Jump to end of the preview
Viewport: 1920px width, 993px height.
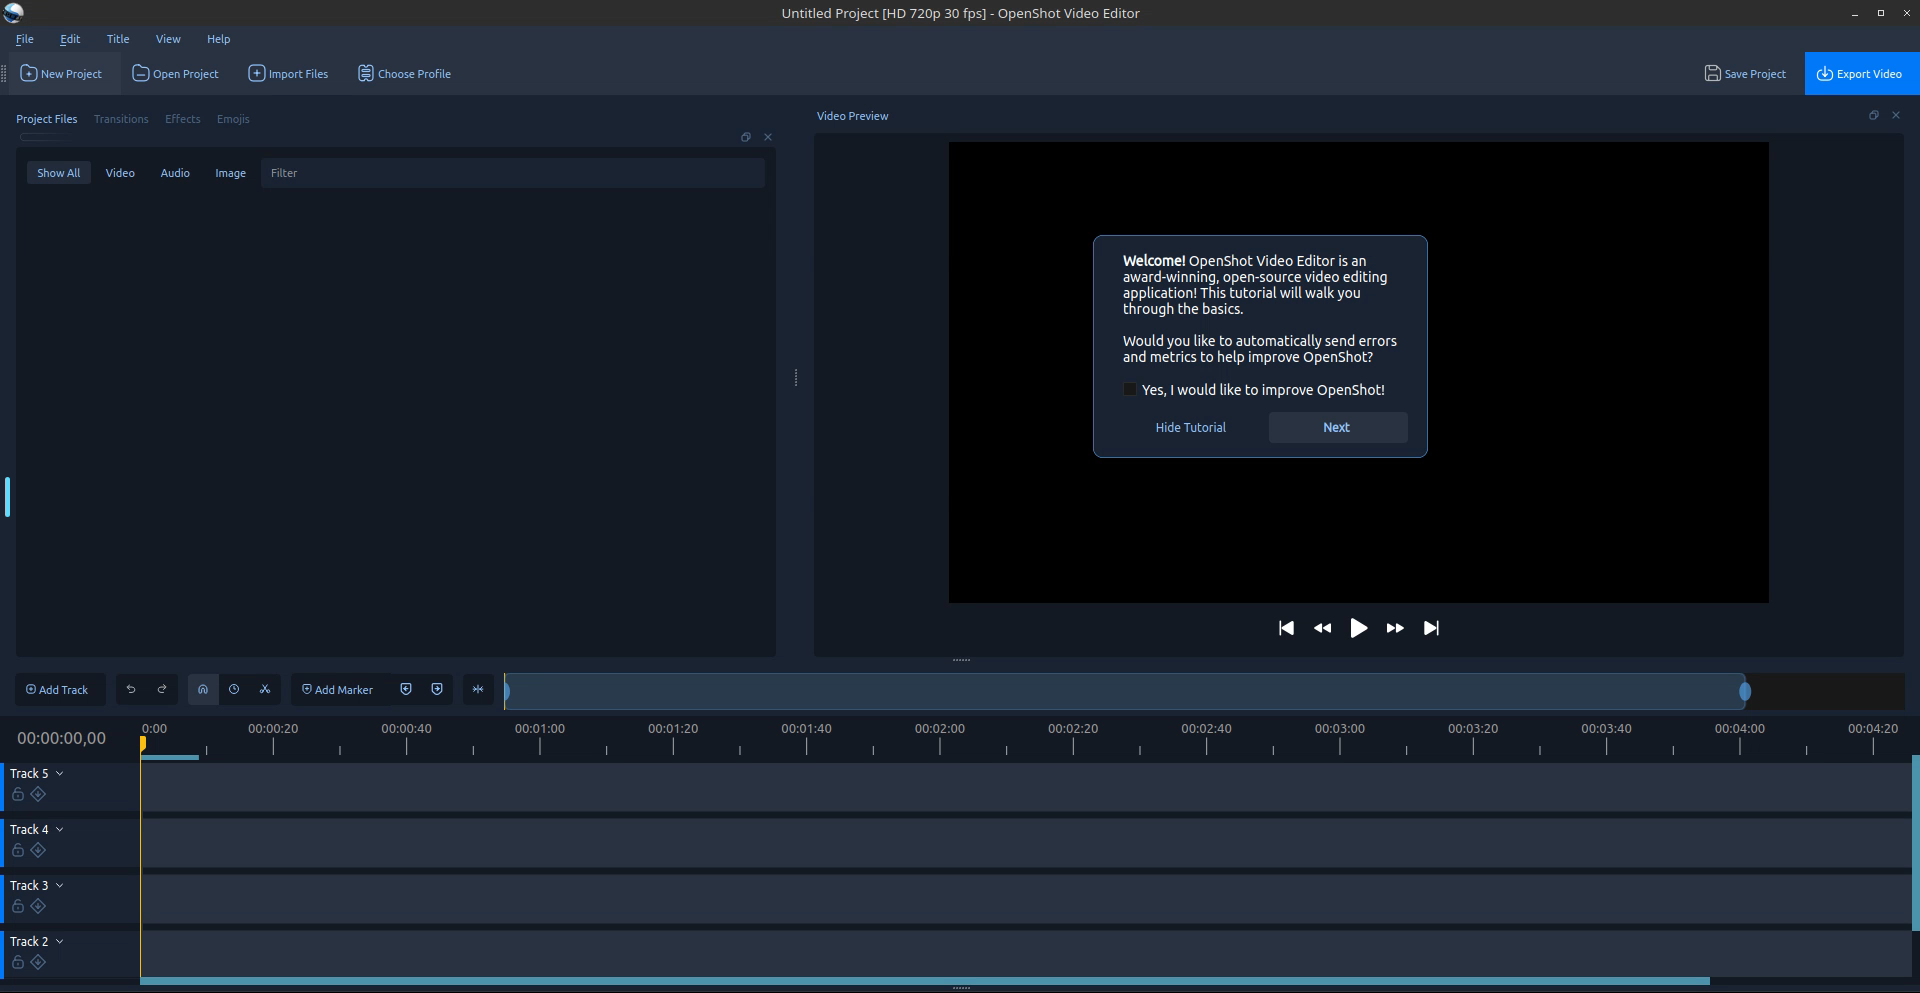pos(1431,628)
